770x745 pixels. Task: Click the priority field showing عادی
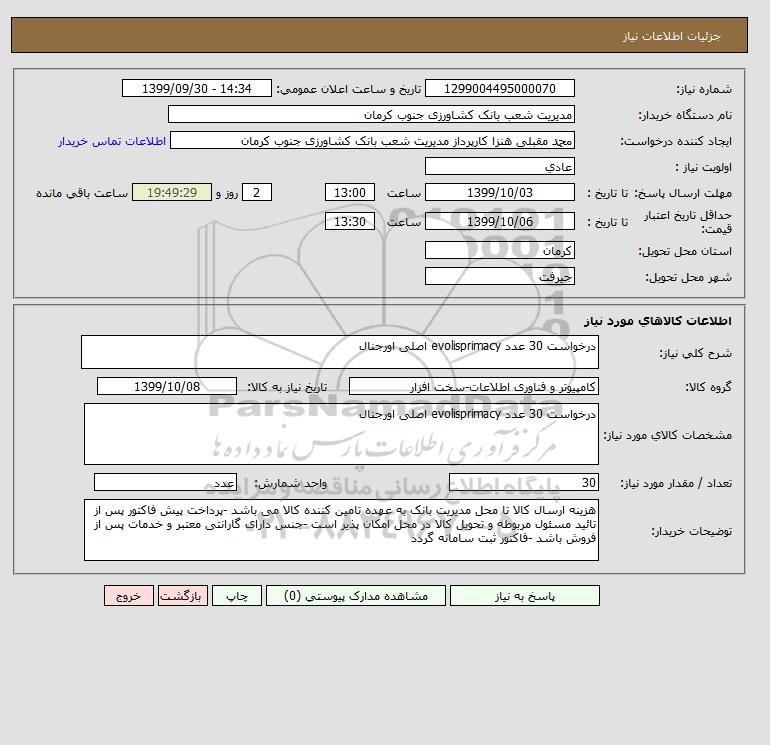pos(499,166)
